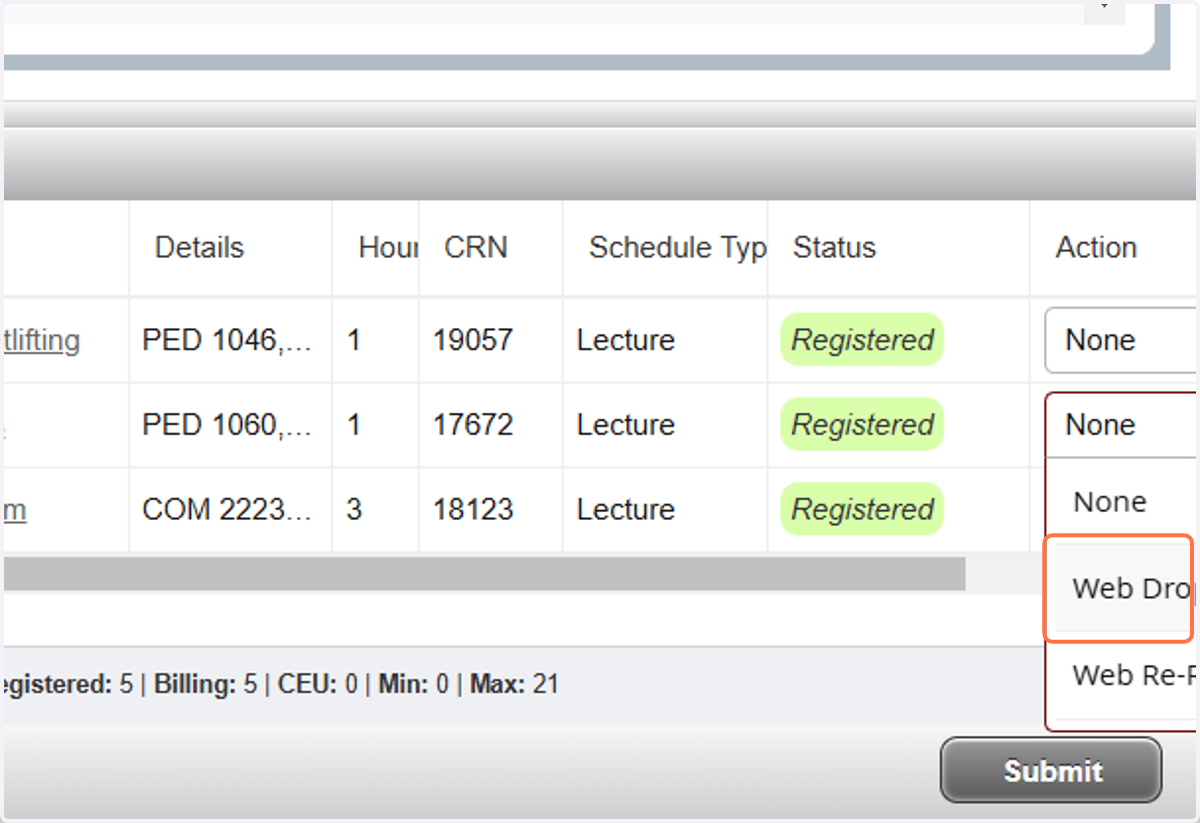The image size is (1200, 823).
Task: Click Registered status badge for CRN 18123
Action: (x=862, y=510)
